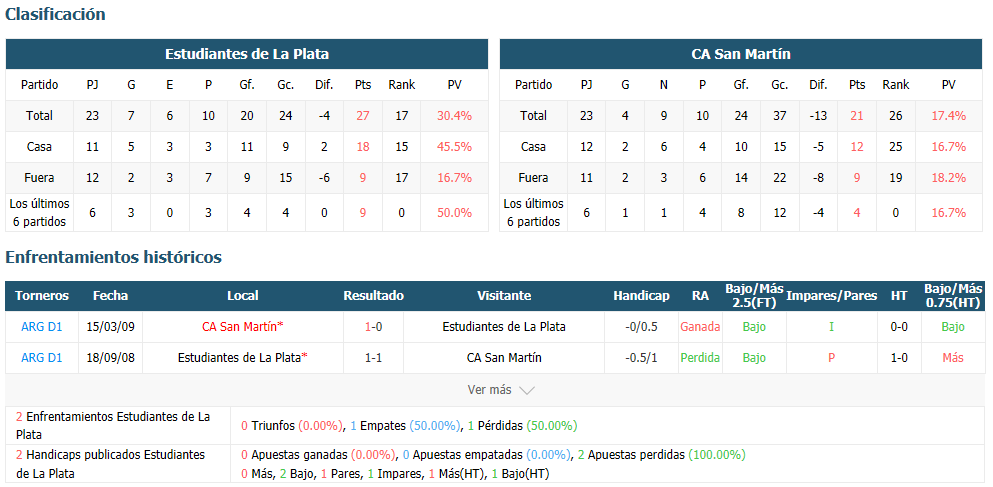
Task: Click the Estudiantes de La Plata table header
Action: click(x=247, y=54)
